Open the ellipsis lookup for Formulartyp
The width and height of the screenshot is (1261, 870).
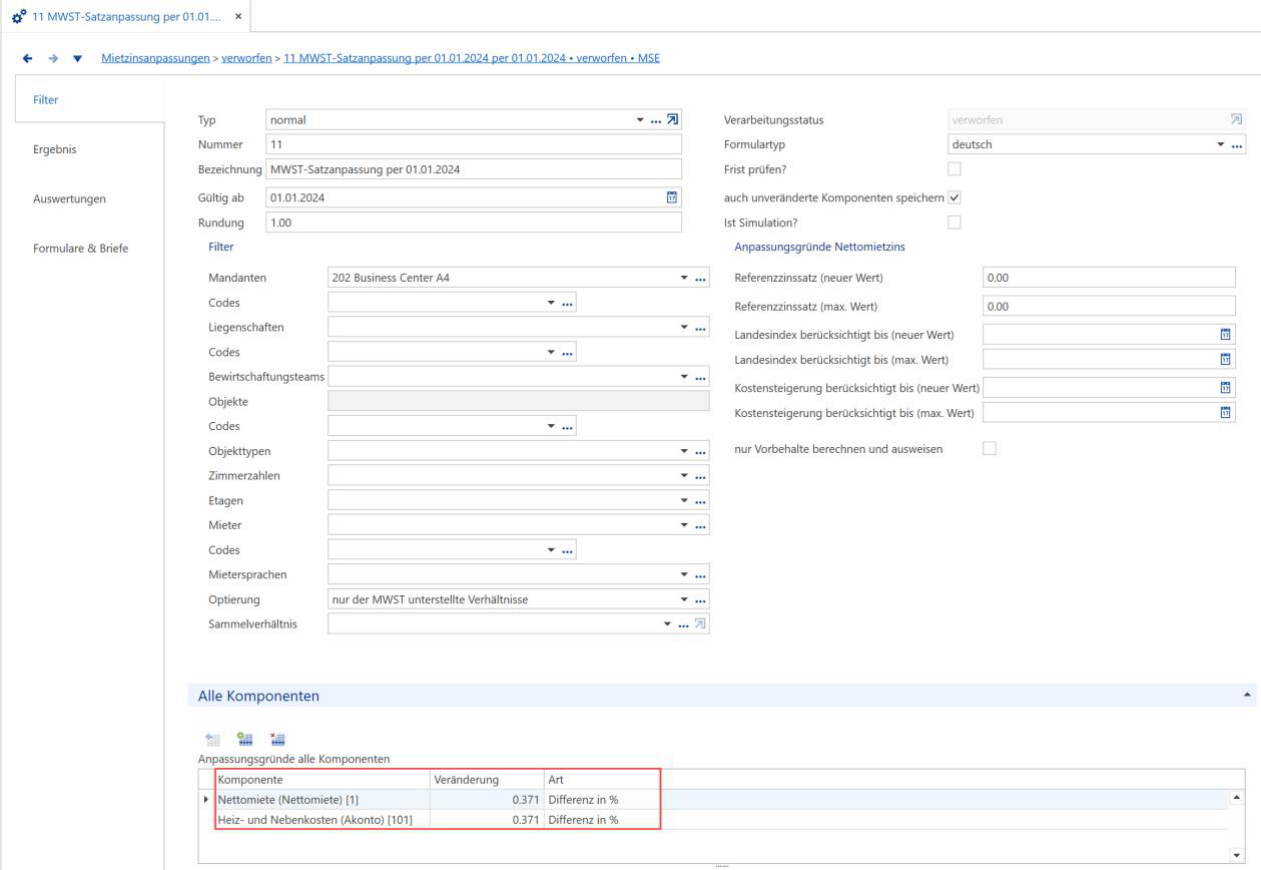[x=1236, y=146]
